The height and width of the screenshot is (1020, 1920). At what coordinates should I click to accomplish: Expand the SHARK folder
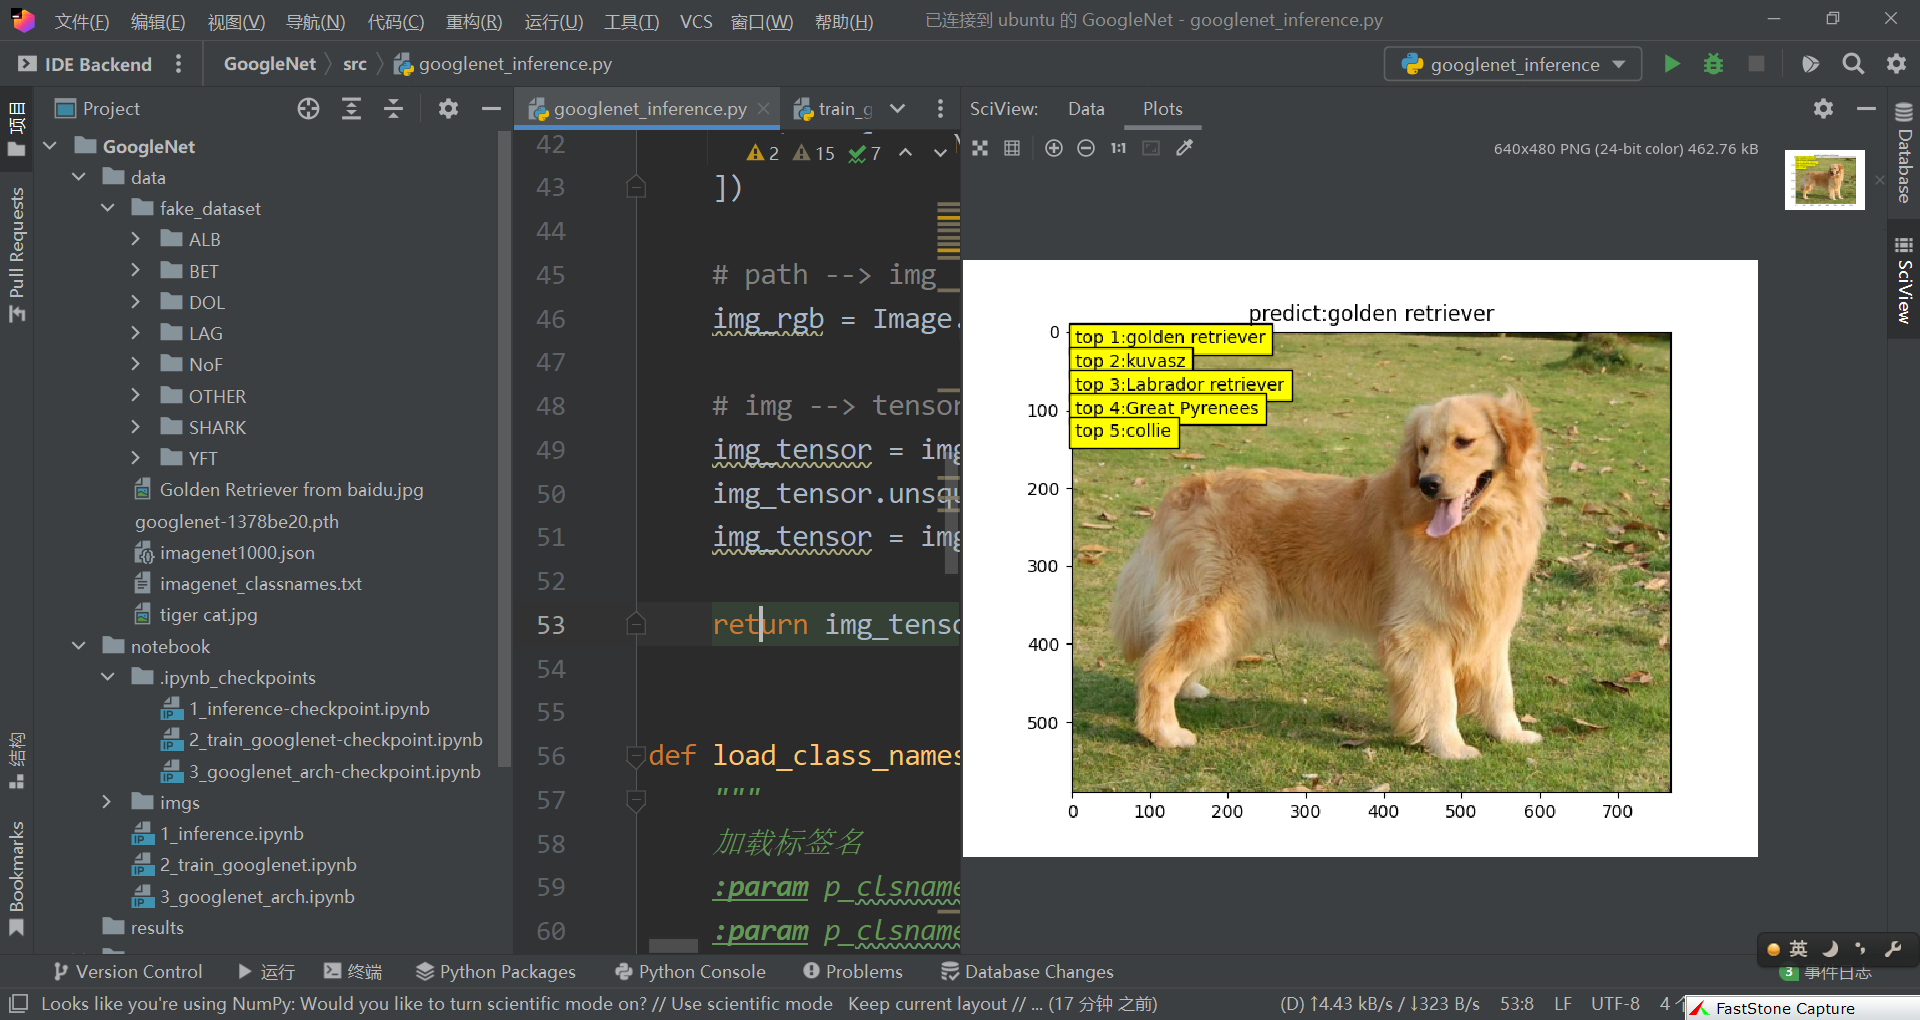click(136, 427)
